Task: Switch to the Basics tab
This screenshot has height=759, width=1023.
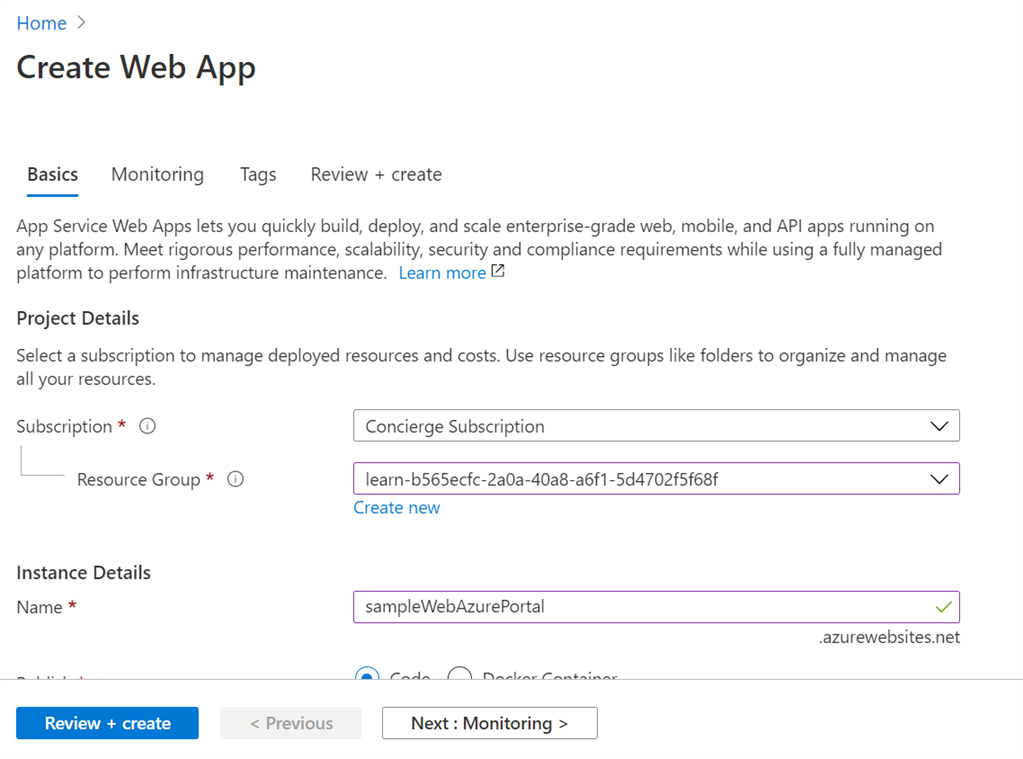Action: click(x=52, y=175)
